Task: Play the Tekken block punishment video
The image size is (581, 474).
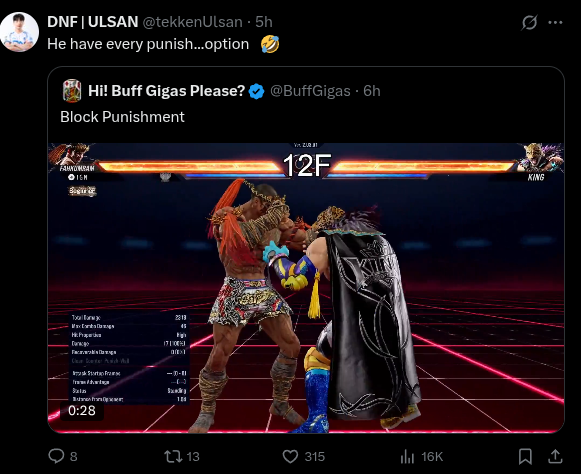Action: pyautogui.click(x=306, y=288)
